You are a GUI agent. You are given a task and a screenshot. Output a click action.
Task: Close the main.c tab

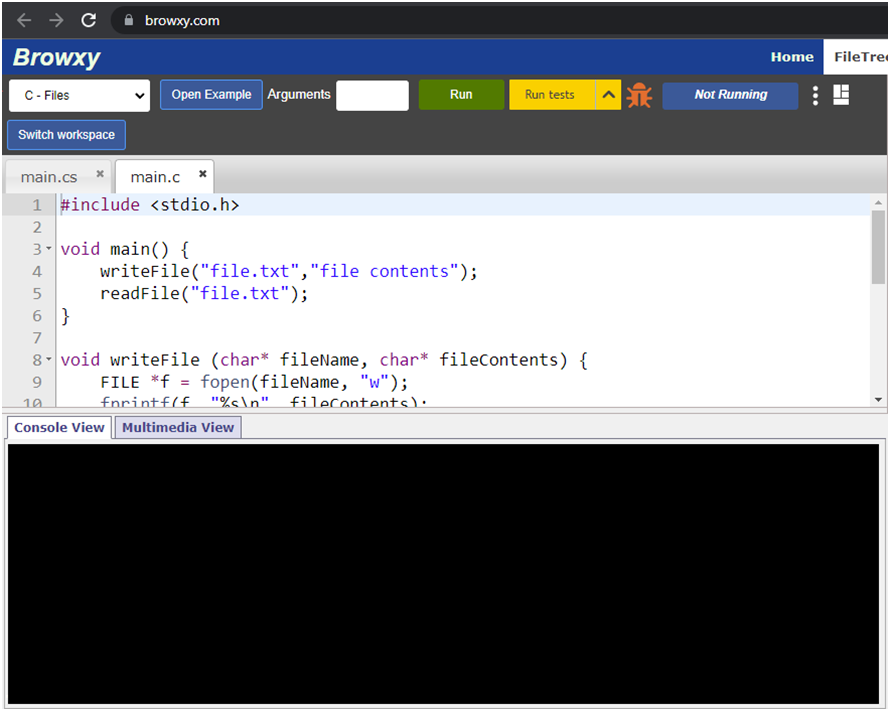pos(202,174)
